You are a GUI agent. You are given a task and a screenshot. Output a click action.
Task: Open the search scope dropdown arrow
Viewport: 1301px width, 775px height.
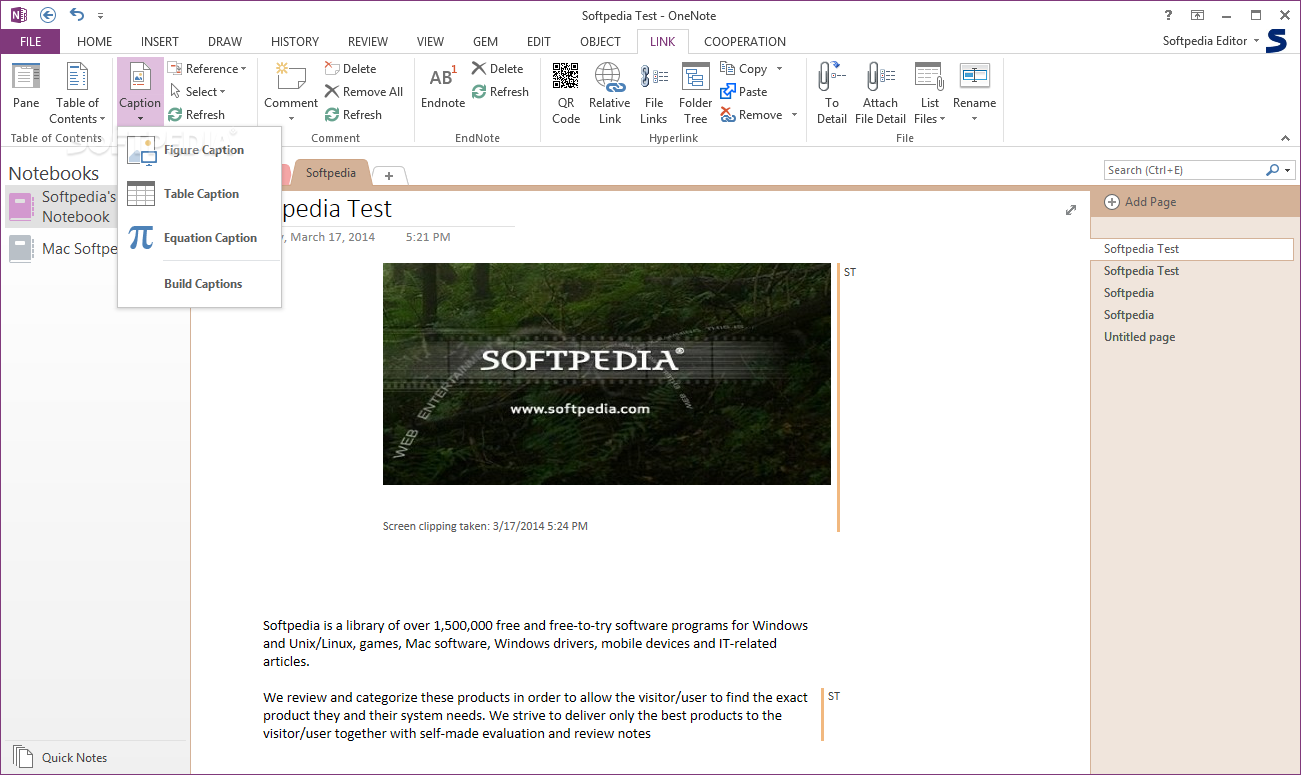click(1287, 170)
